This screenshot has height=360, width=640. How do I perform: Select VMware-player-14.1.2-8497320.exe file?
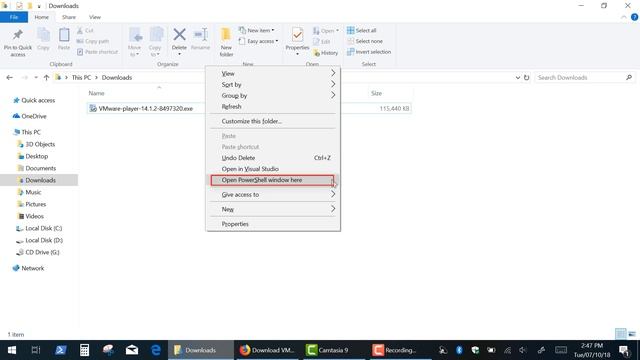click(x=146, y=109)
